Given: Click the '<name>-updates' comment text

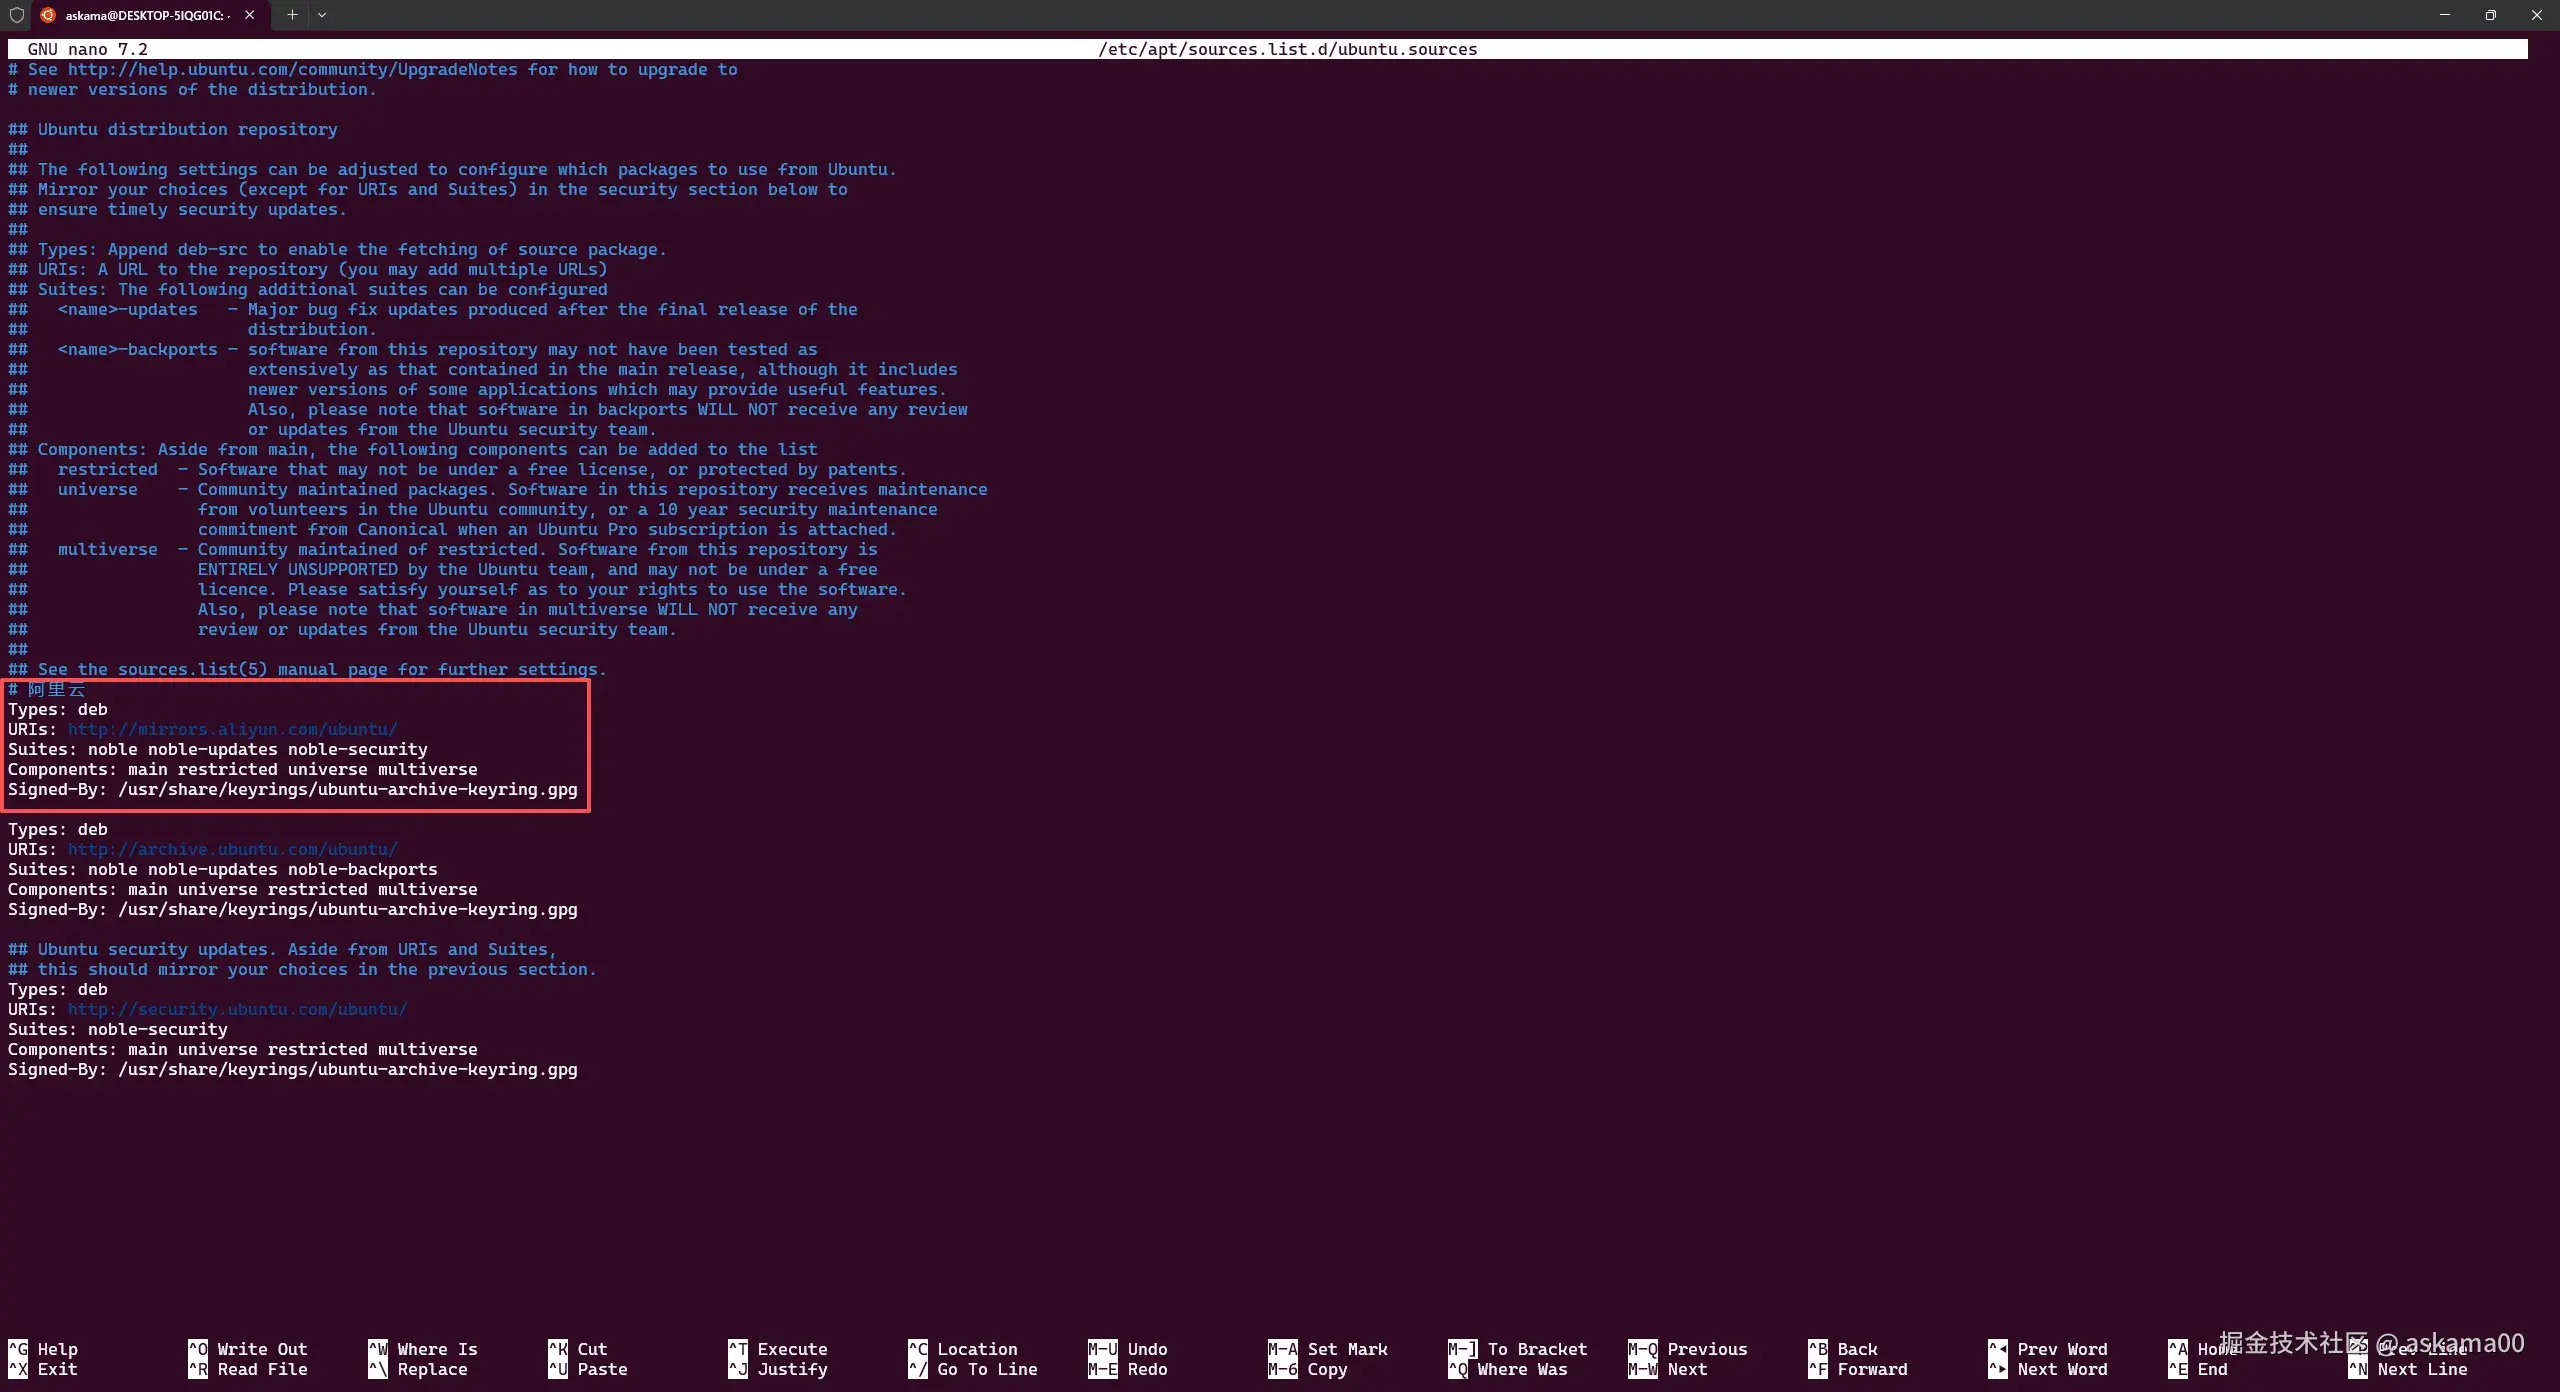Looking at the screenshot, I should click(128, 310).
